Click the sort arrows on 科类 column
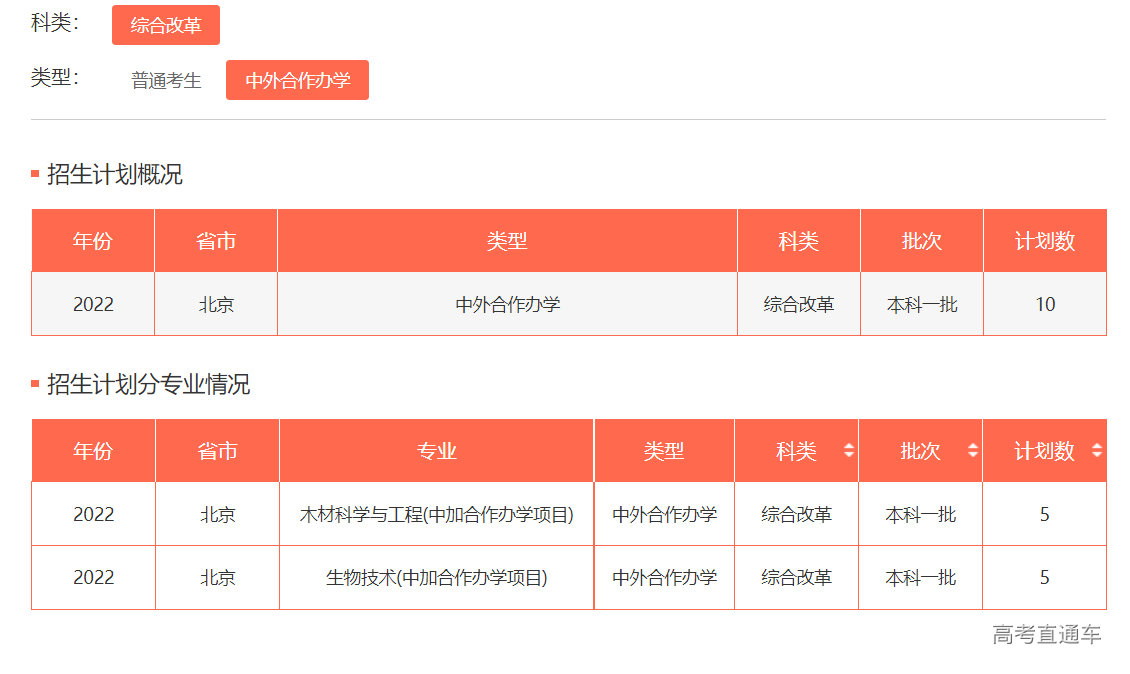The image size is (1130, 674). point(851,450)
